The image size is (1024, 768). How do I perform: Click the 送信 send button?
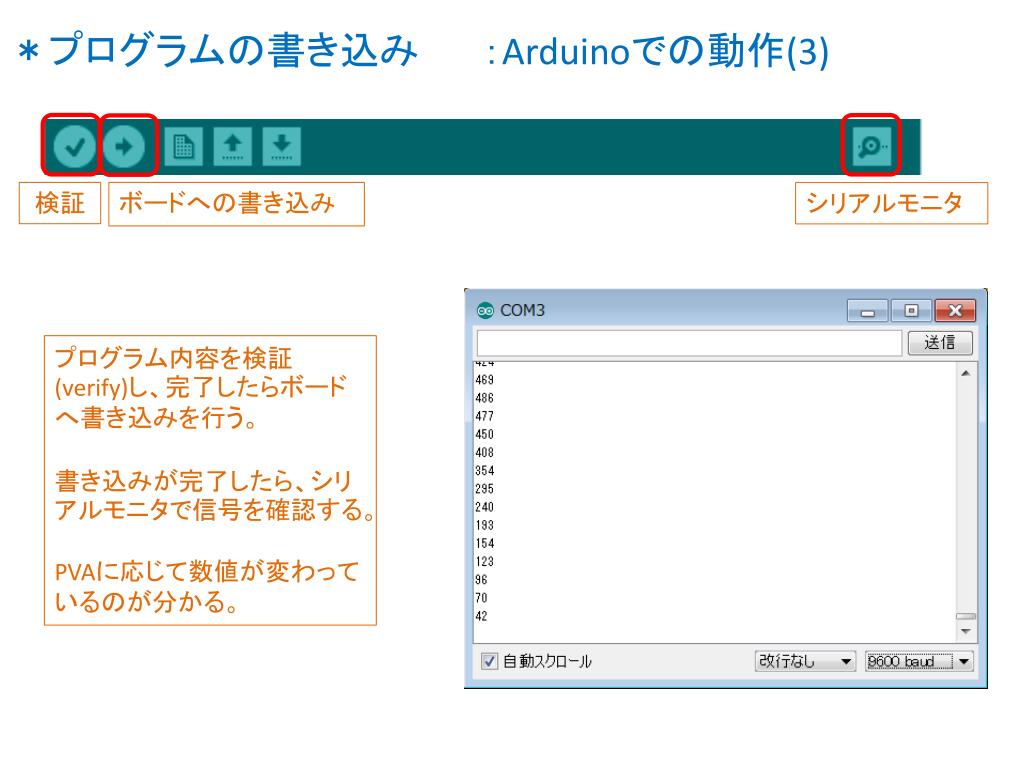tap(939, 343)
